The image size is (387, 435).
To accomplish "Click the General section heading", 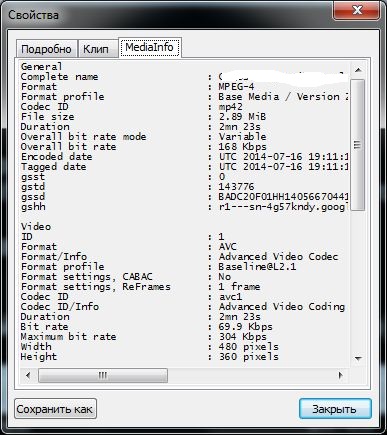I will (41, 67).
